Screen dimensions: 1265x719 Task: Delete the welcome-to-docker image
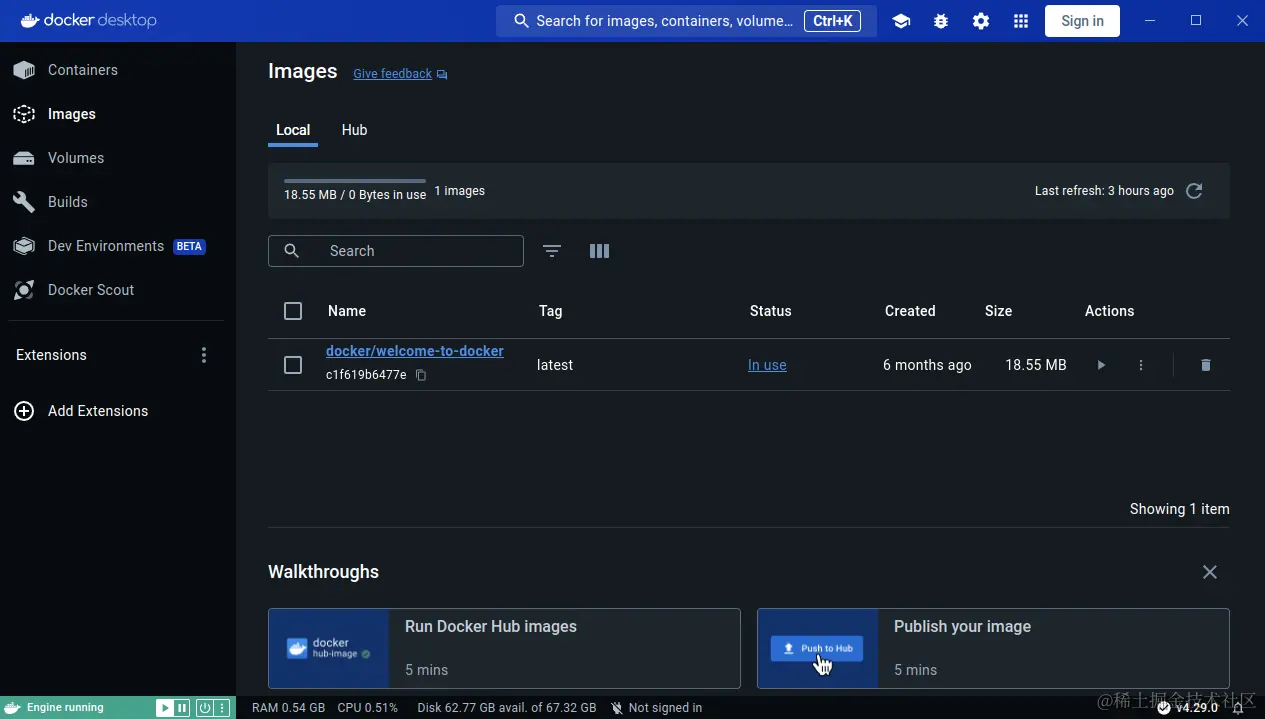pos(1205,365)
